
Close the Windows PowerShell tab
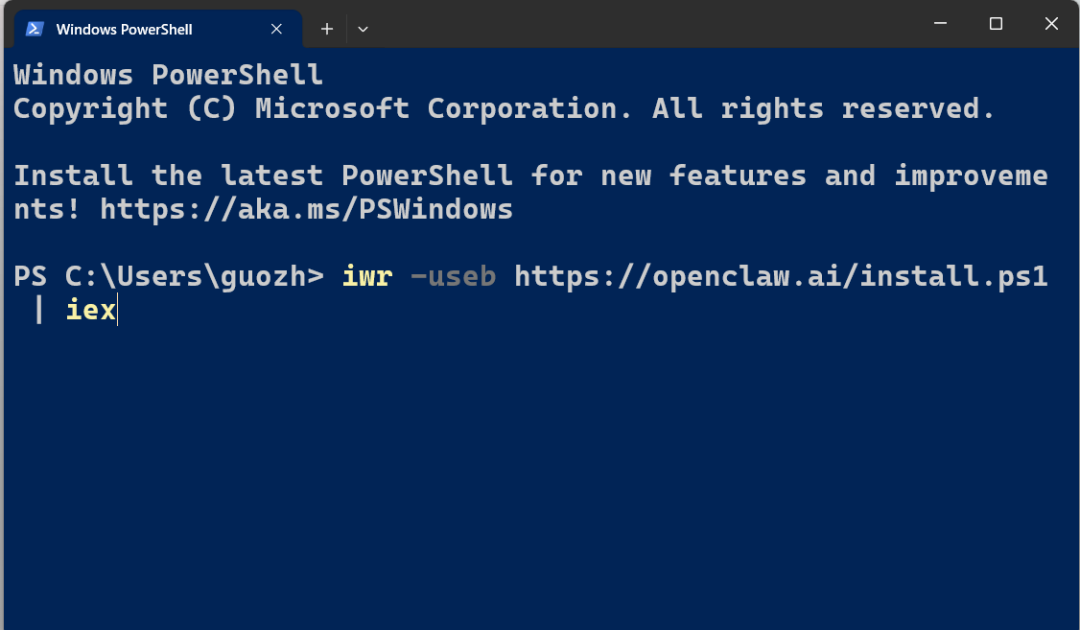tap(277, 29)
